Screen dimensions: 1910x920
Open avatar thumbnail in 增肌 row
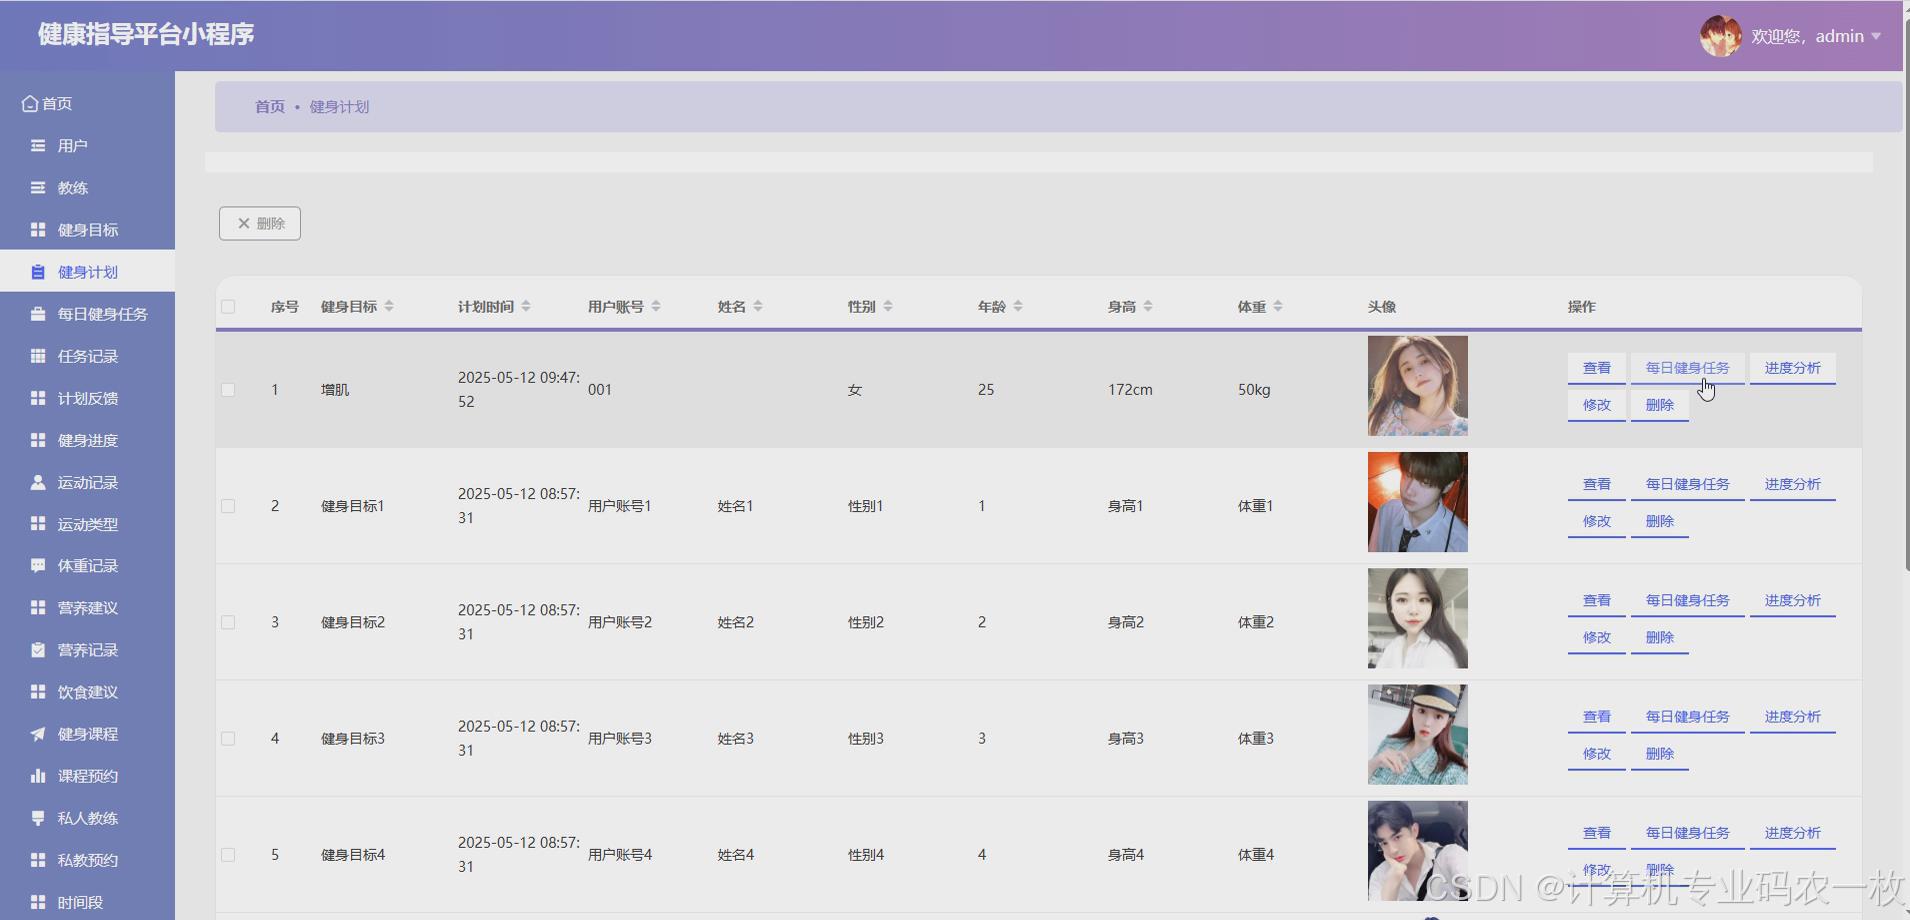tap(1418, 386)
